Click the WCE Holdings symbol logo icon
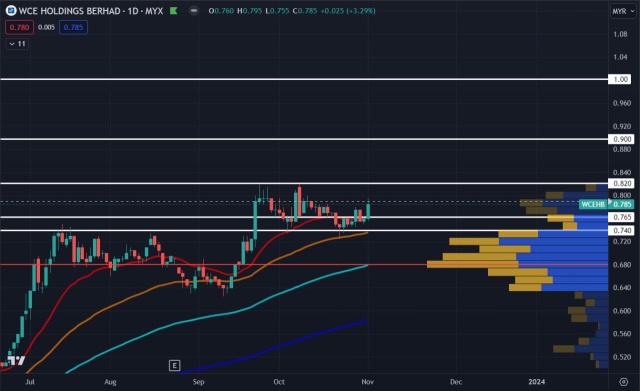 [x=11, y=11]
